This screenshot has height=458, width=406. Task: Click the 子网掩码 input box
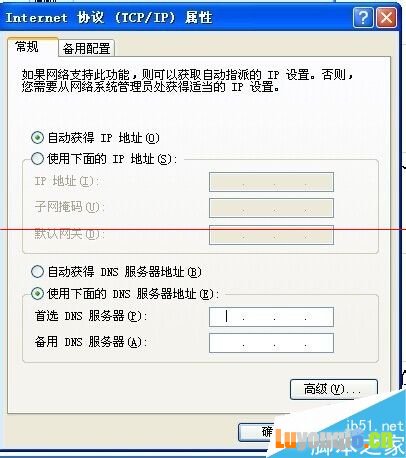click(271, 208)
